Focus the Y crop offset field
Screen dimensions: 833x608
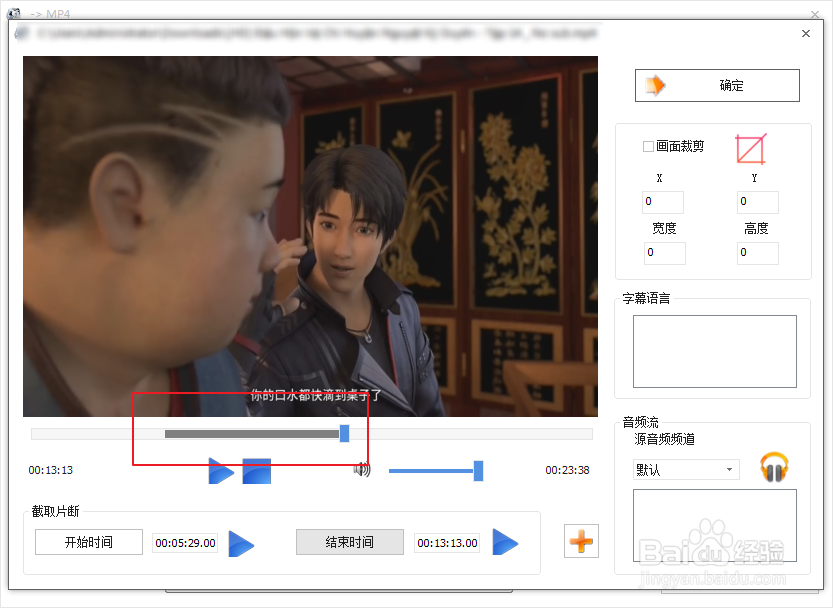tap(758, 202)
